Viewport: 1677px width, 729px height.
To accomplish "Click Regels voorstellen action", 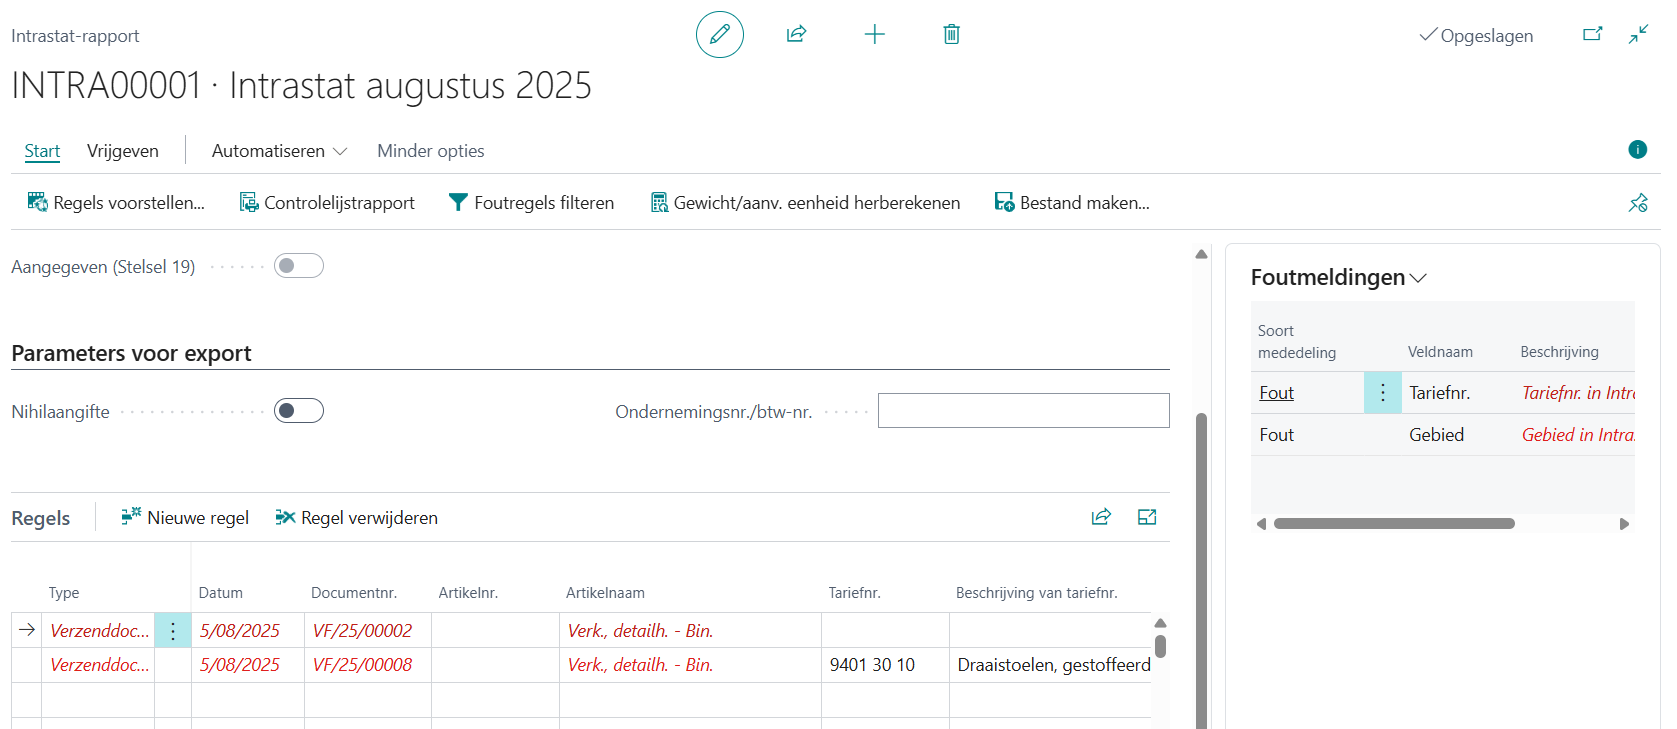I will pyautogui.click(x=116, y=203).
